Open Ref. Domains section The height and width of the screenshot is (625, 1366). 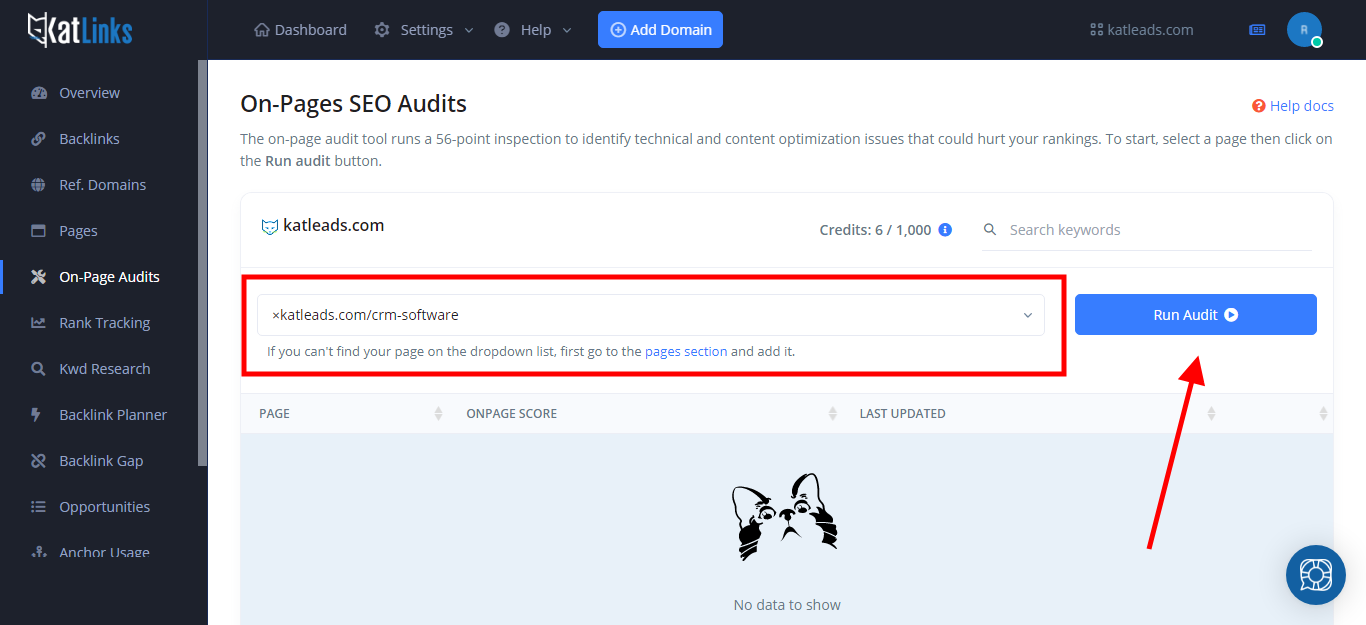click(x=103, y=185)
